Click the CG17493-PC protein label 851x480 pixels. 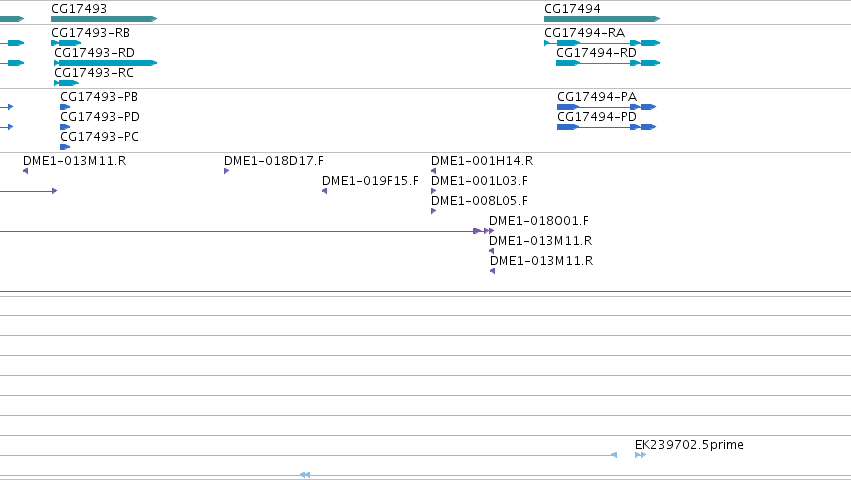(x=99, y=137)
